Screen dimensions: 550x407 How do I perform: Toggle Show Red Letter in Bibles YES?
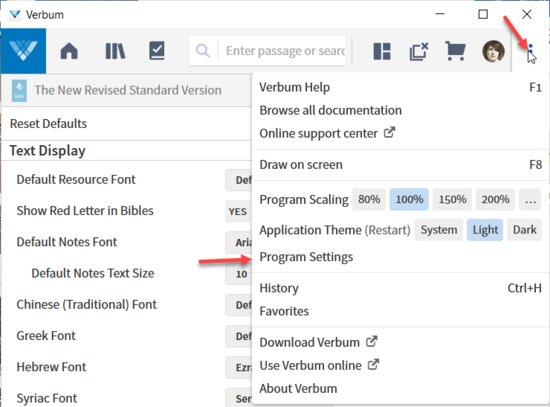tap(239, 211)
